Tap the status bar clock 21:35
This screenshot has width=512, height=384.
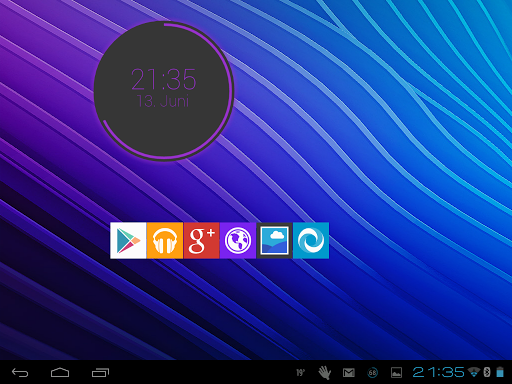(438, 372)
